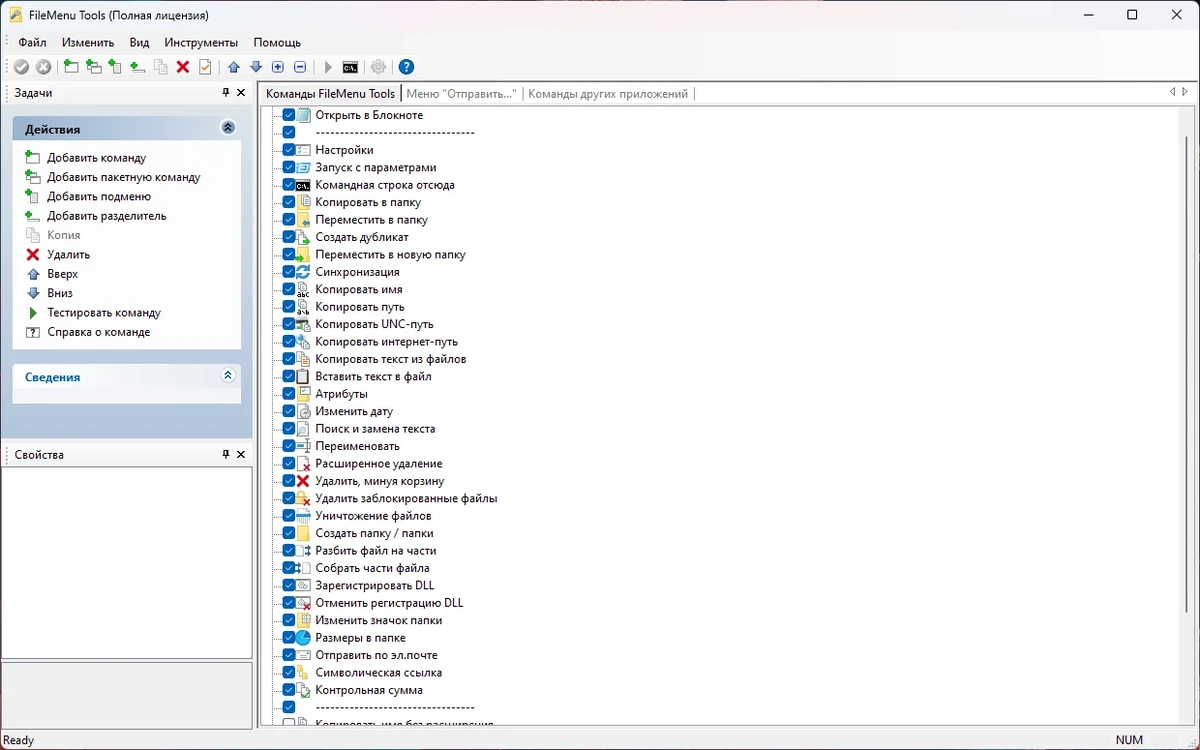Click Тестировать команду action link
Screen dimensions: 1200x750
pyautogui.click(x=104, y=313)
